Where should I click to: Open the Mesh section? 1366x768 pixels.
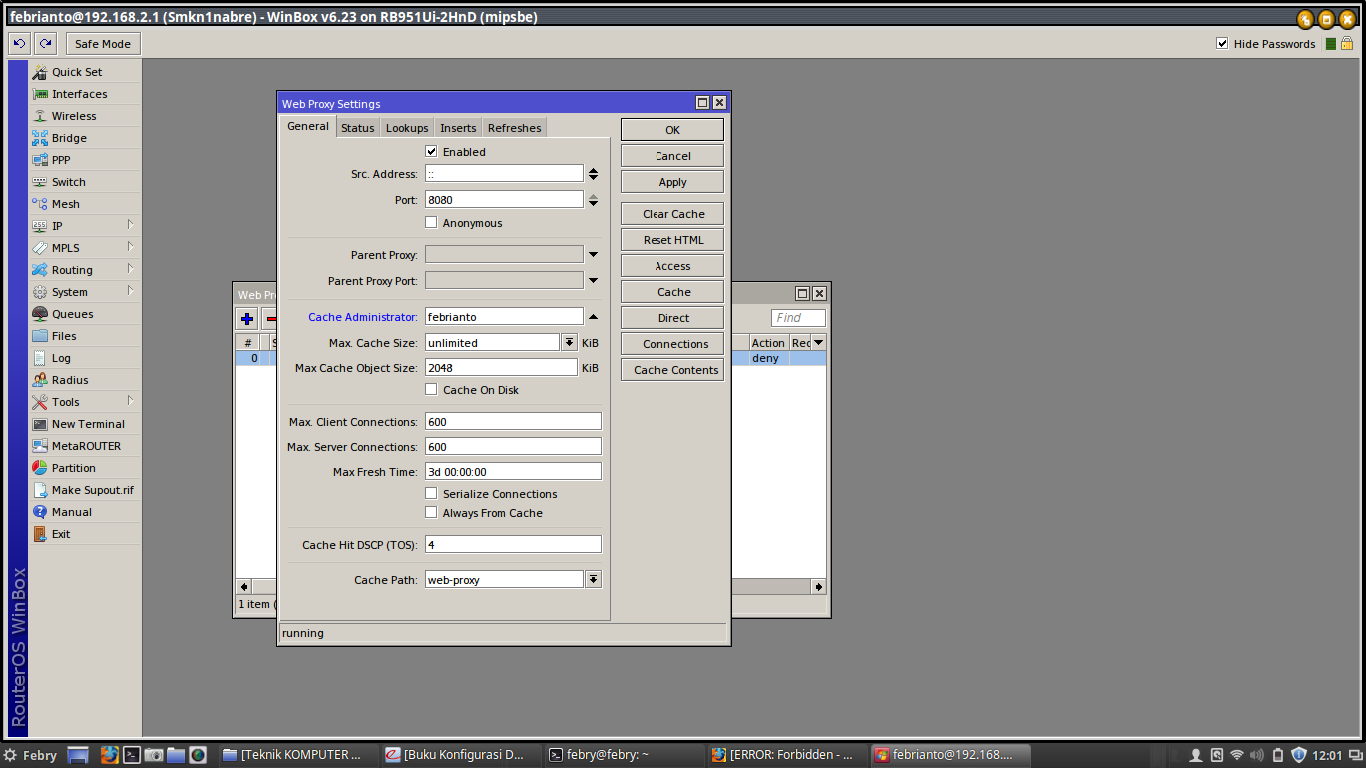pyautogui.click(x=65, y=204)
